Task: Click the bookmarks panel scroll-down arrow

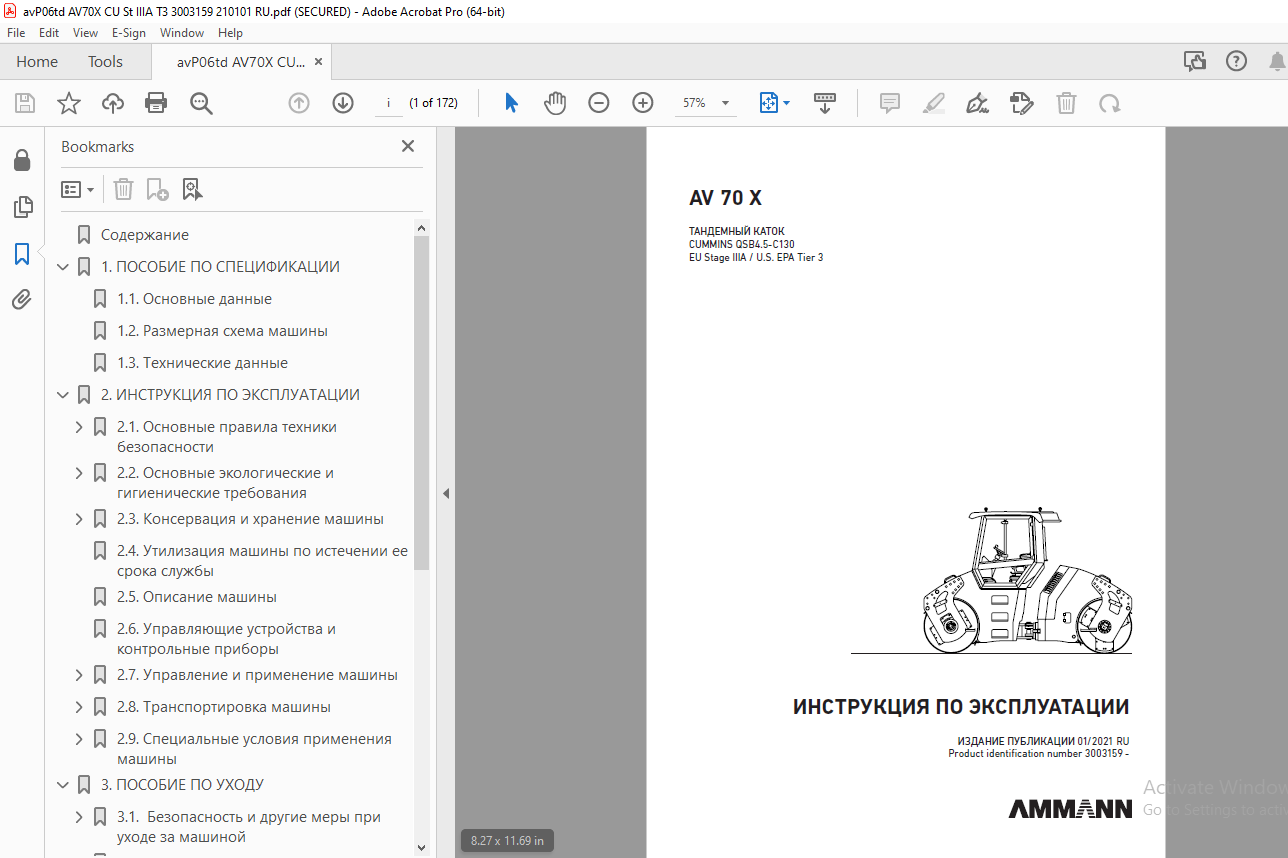Action: (421, 849)
